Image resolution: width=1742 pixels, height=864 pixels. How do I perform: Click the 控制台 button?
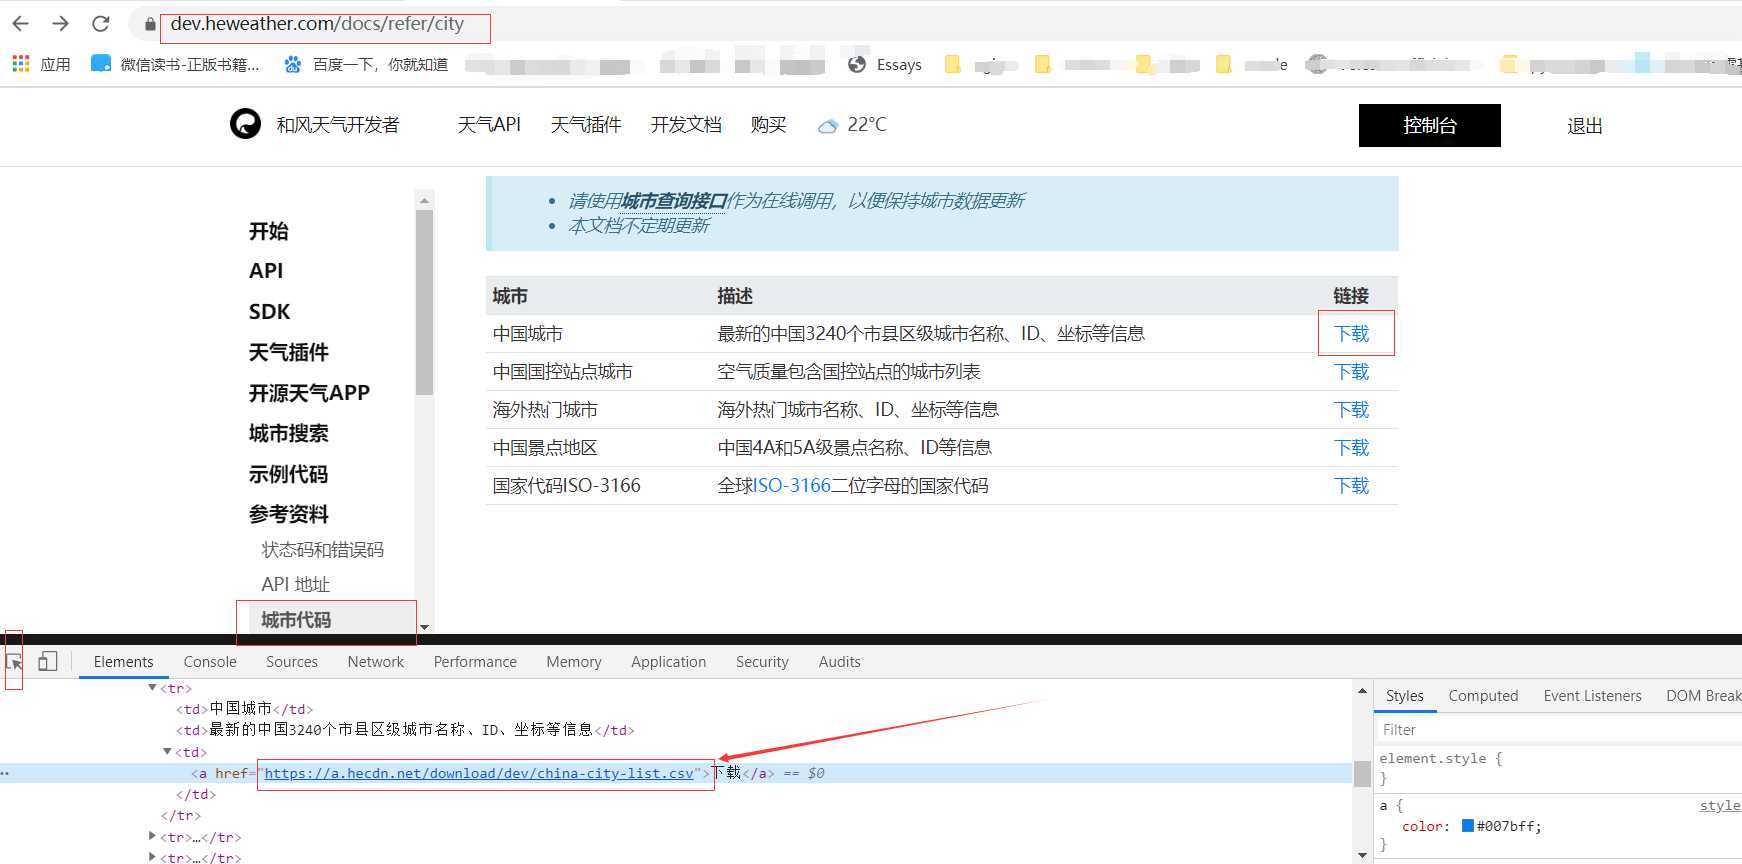click(1430, 125)
